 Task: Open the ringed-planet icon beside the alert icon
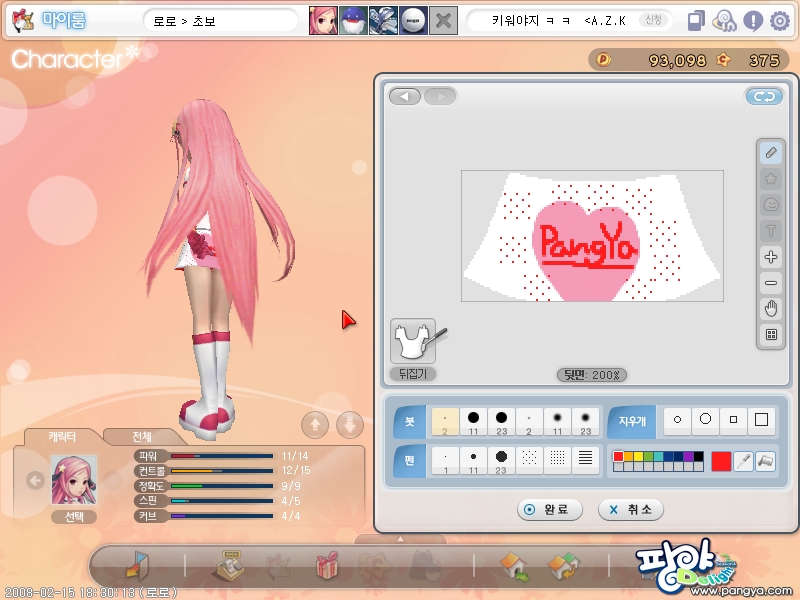tap(724, 21)
